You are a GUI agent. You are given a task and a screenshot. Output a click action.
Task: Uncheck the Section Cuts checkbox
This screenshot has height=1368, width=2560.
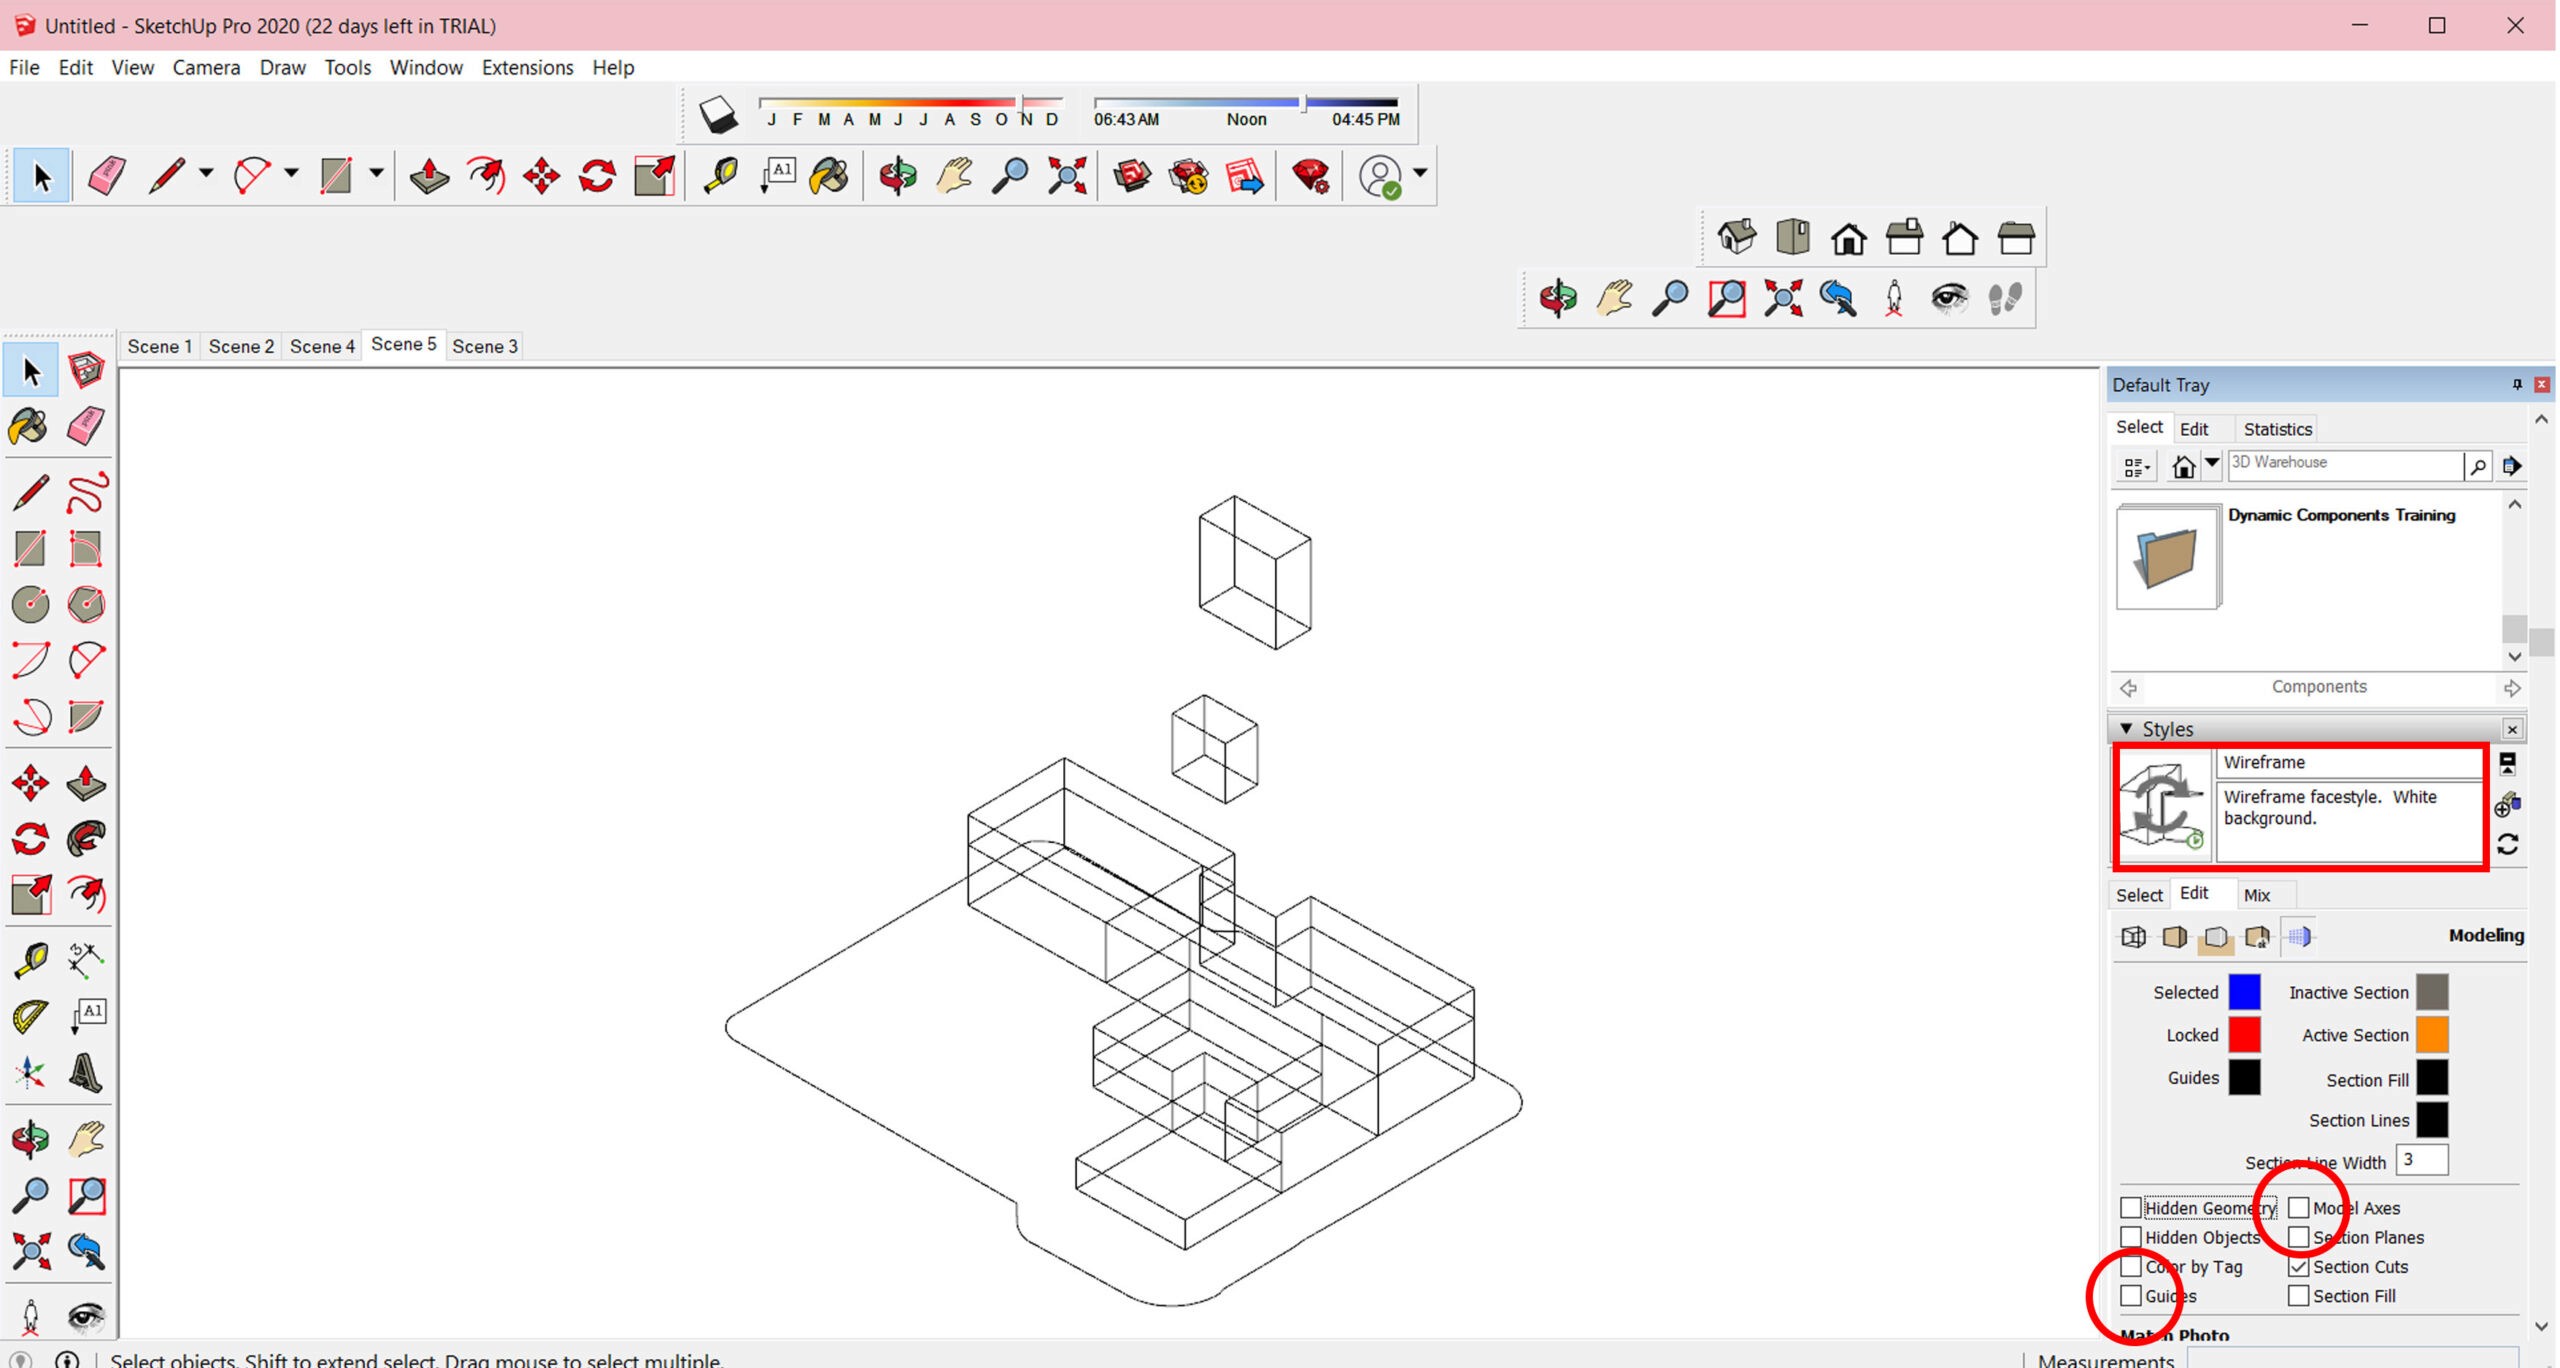tap(2299, 1267)
